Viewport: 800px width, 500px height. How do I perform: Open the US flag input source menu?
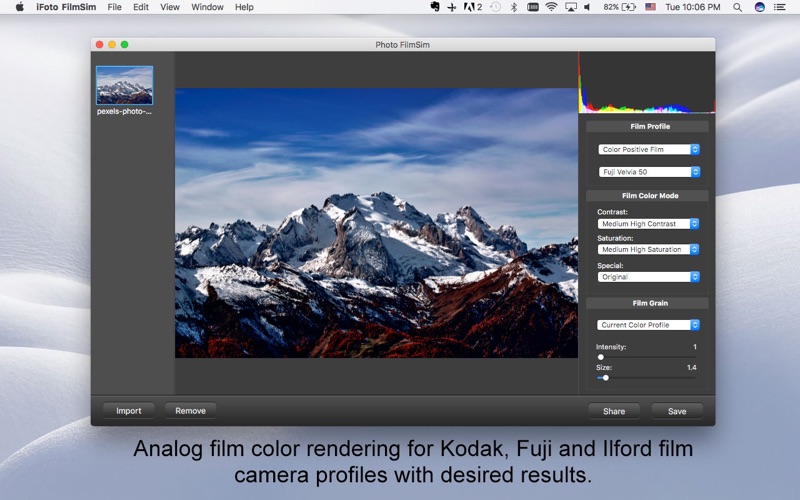pyautogui.click(x=651, y=7)
